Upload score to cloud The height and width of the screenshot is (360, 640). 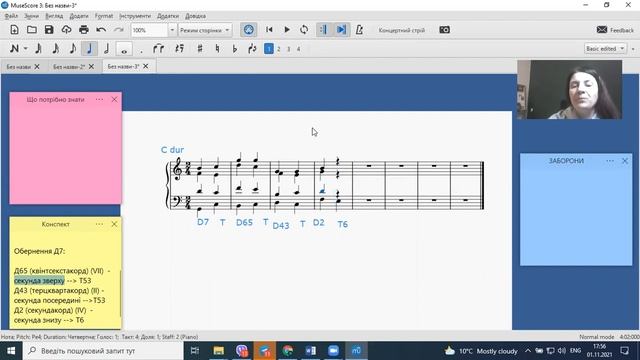coord(66,30)
